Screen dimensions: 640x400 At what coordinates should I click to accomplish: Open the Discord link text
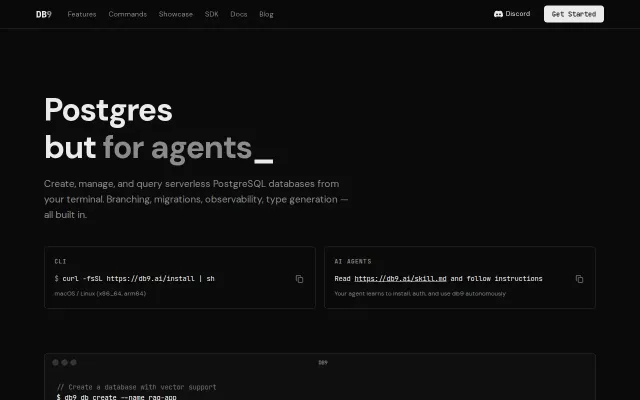(x=518, y=14)
